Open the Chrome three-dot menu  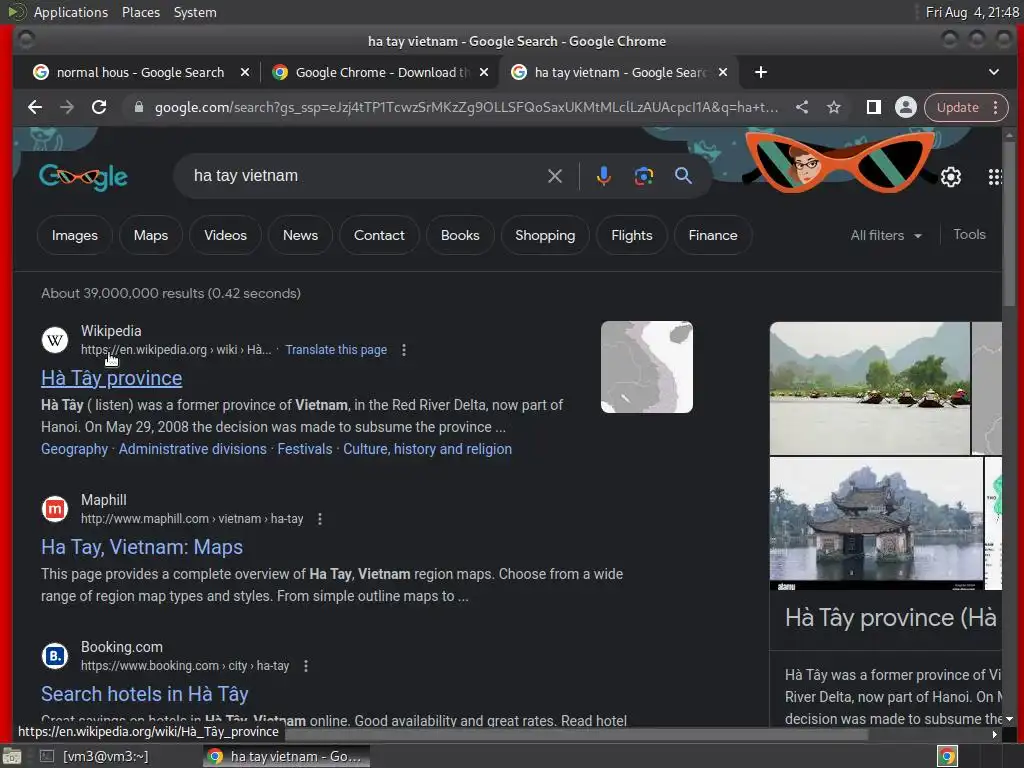pos(995,107)
